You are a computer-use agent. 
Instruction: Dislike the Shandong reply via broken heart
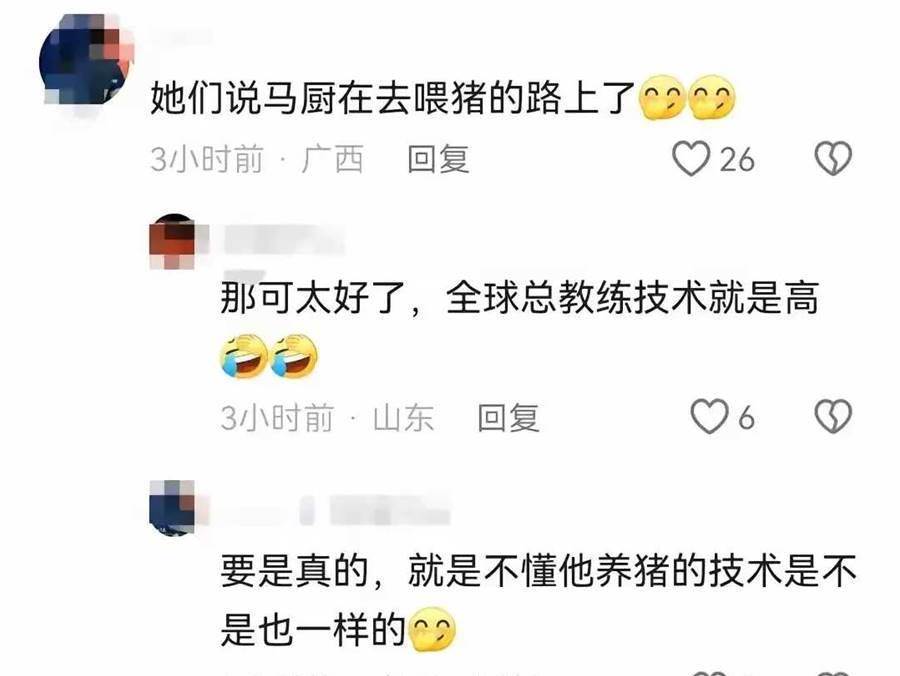point(833,417)
